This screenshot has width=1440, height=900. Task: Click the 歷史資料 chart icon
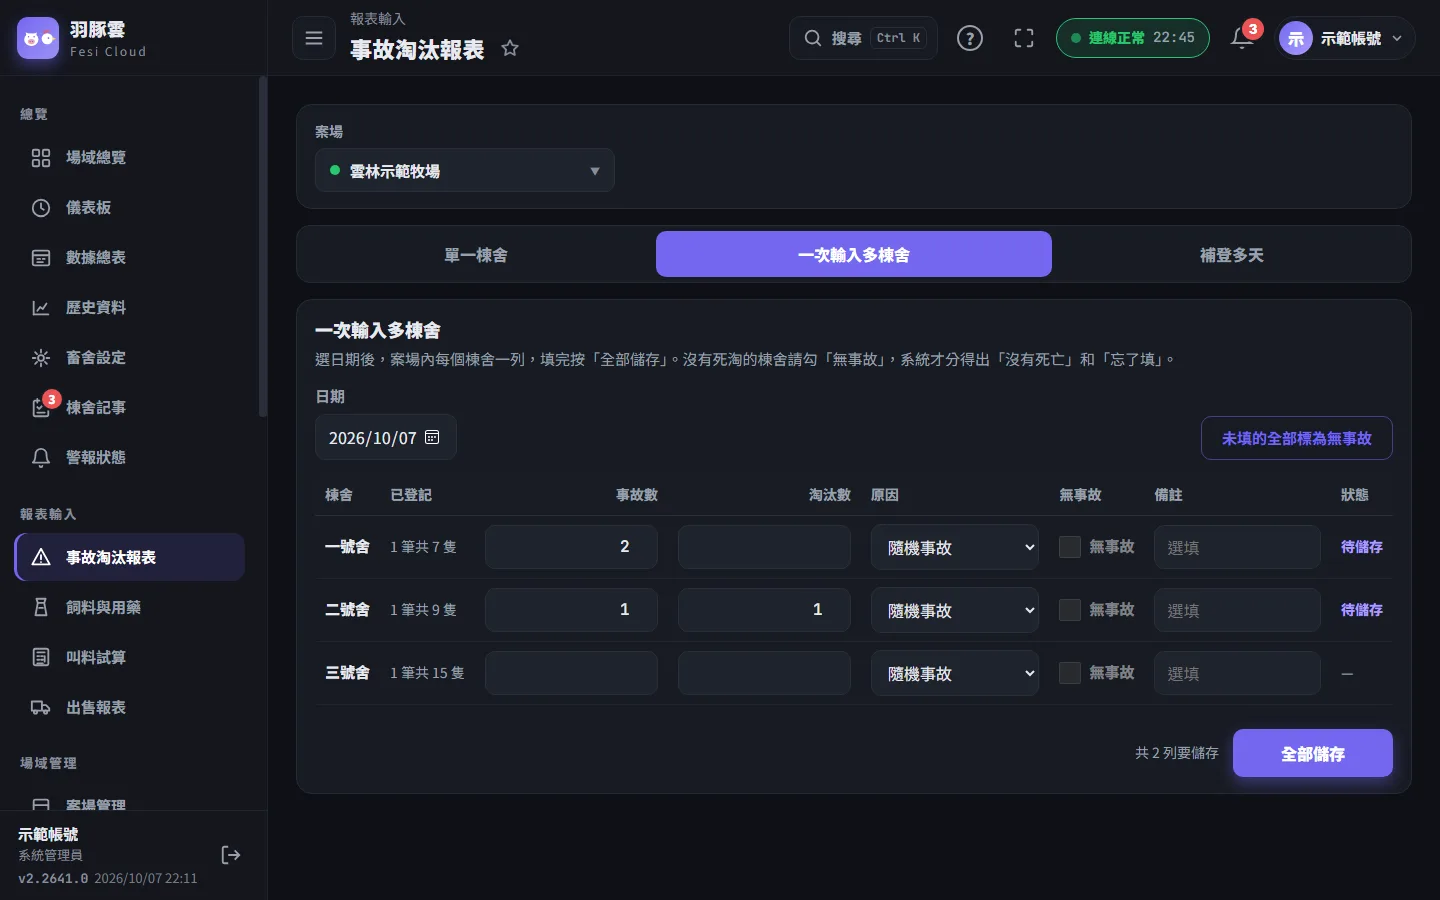(x=41, y=307)
